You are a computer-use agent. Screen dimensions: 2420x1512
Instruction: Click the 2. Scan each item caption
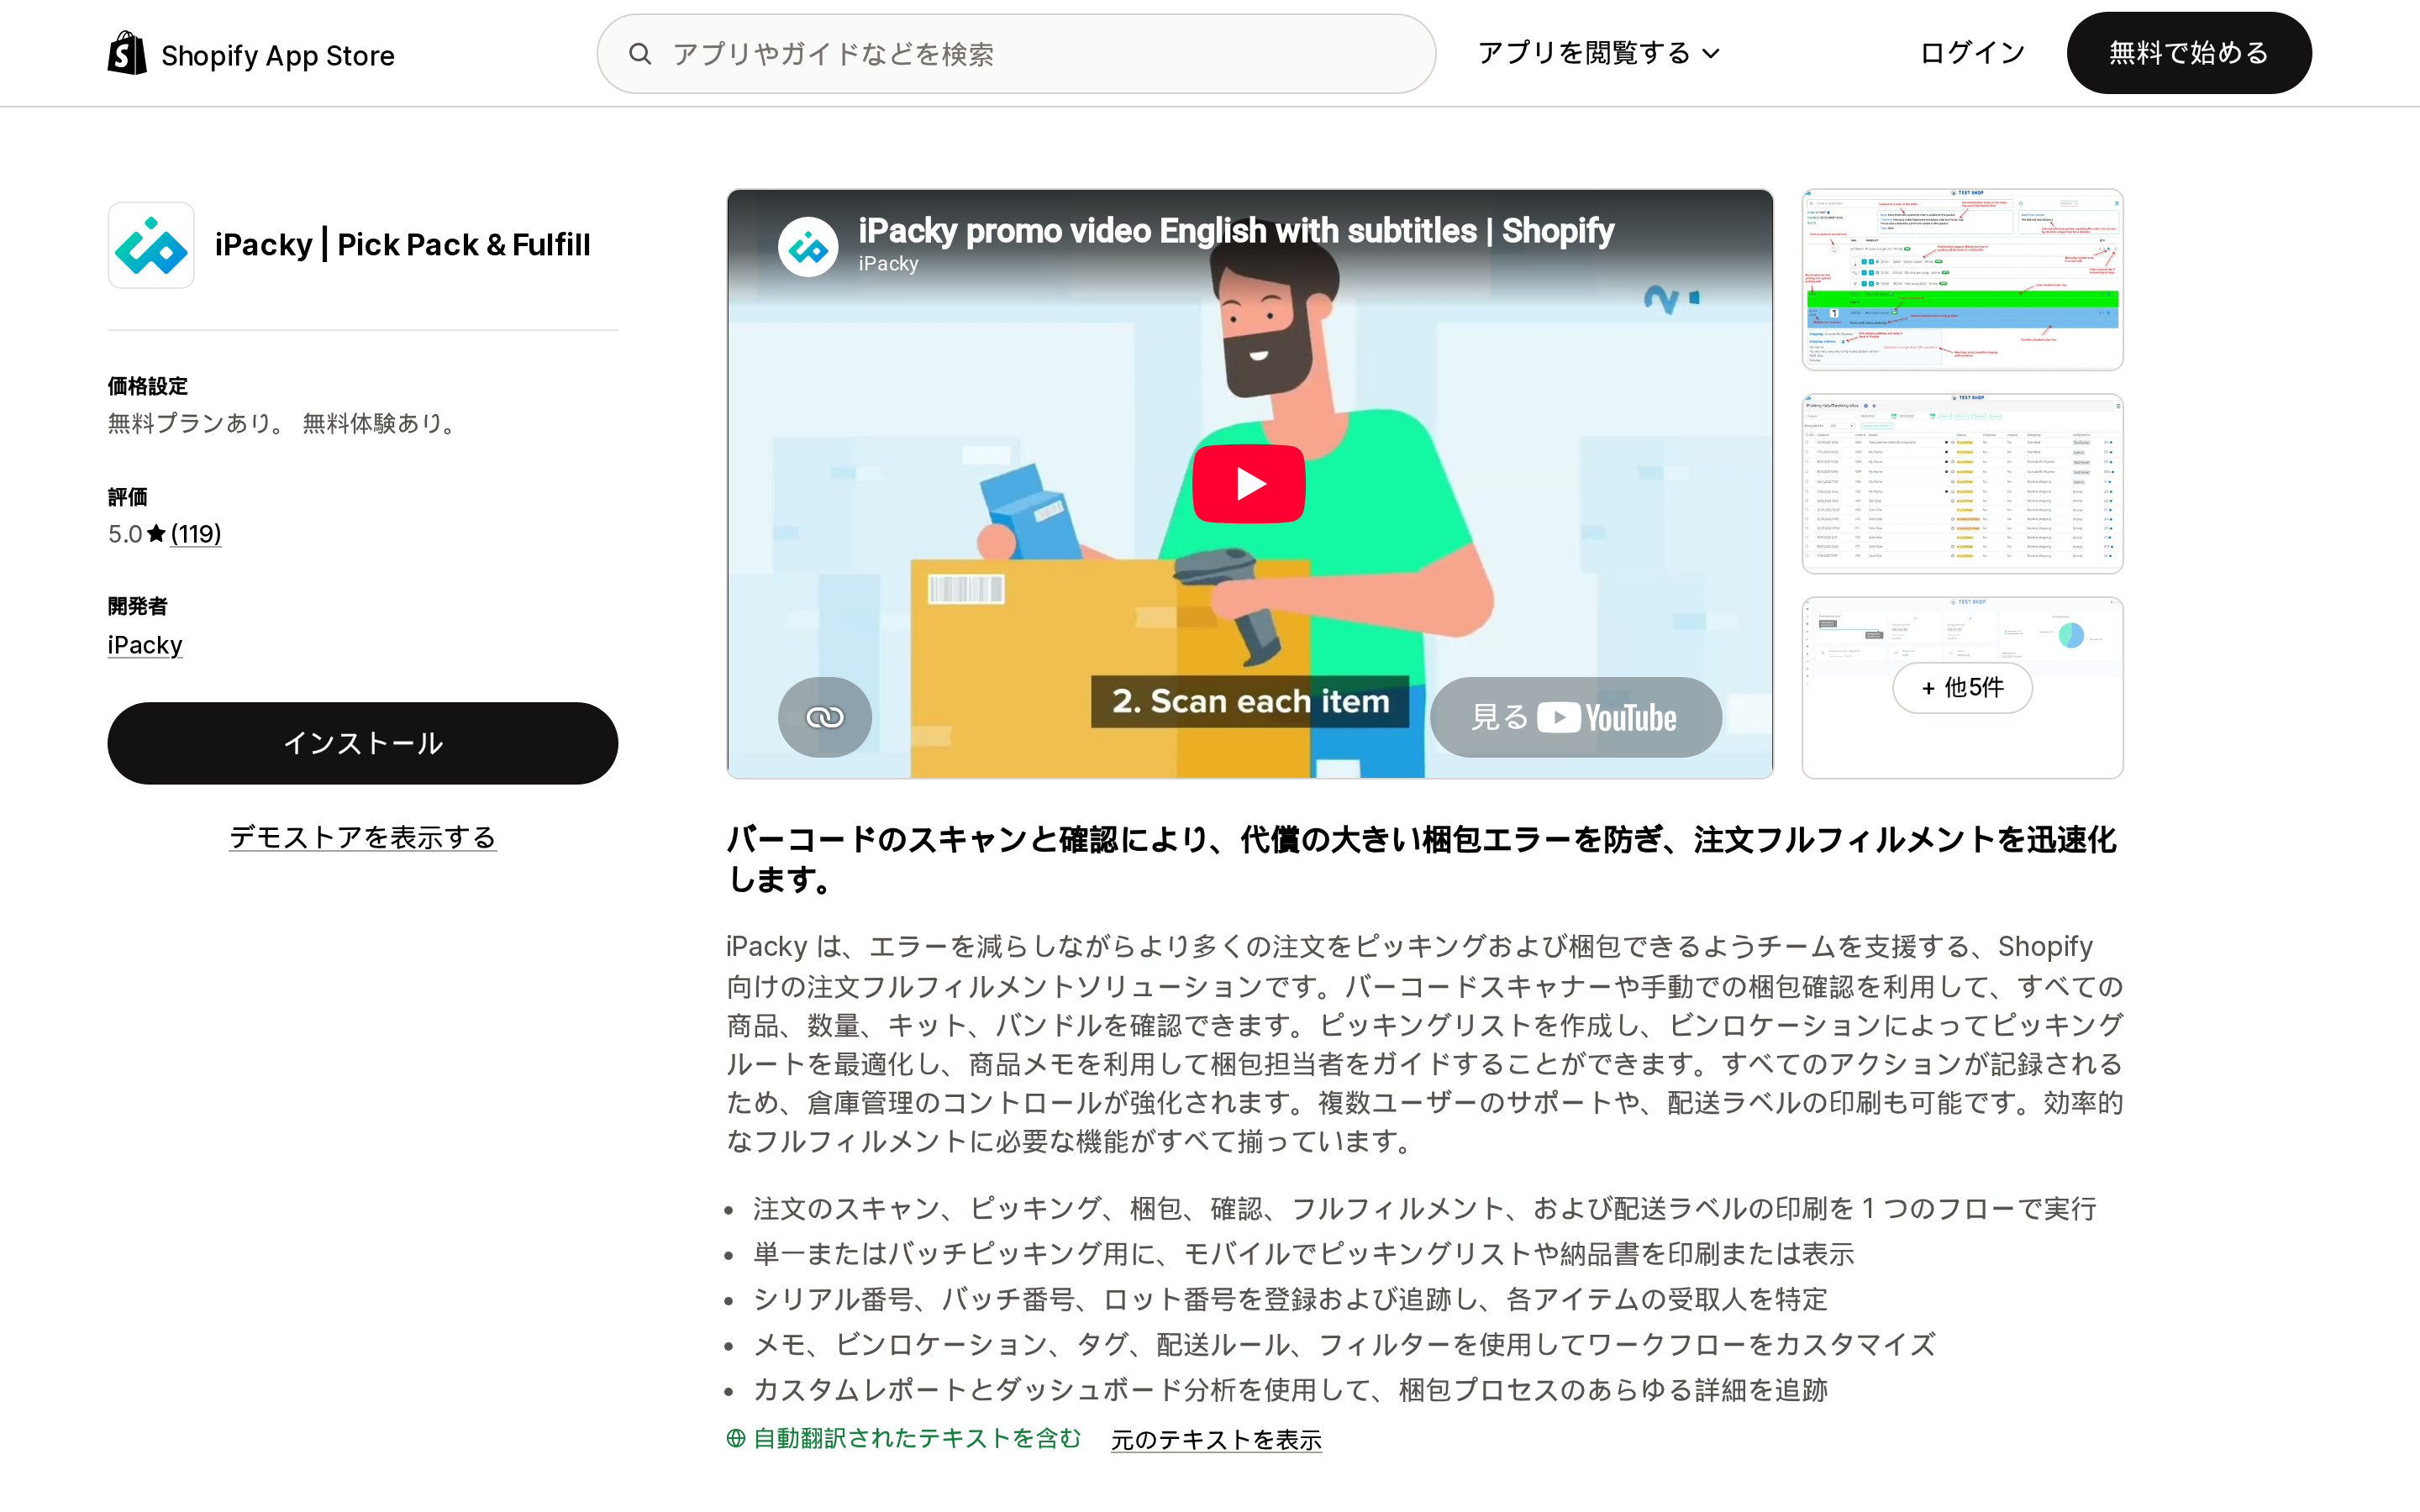[x=1250, y=701]
